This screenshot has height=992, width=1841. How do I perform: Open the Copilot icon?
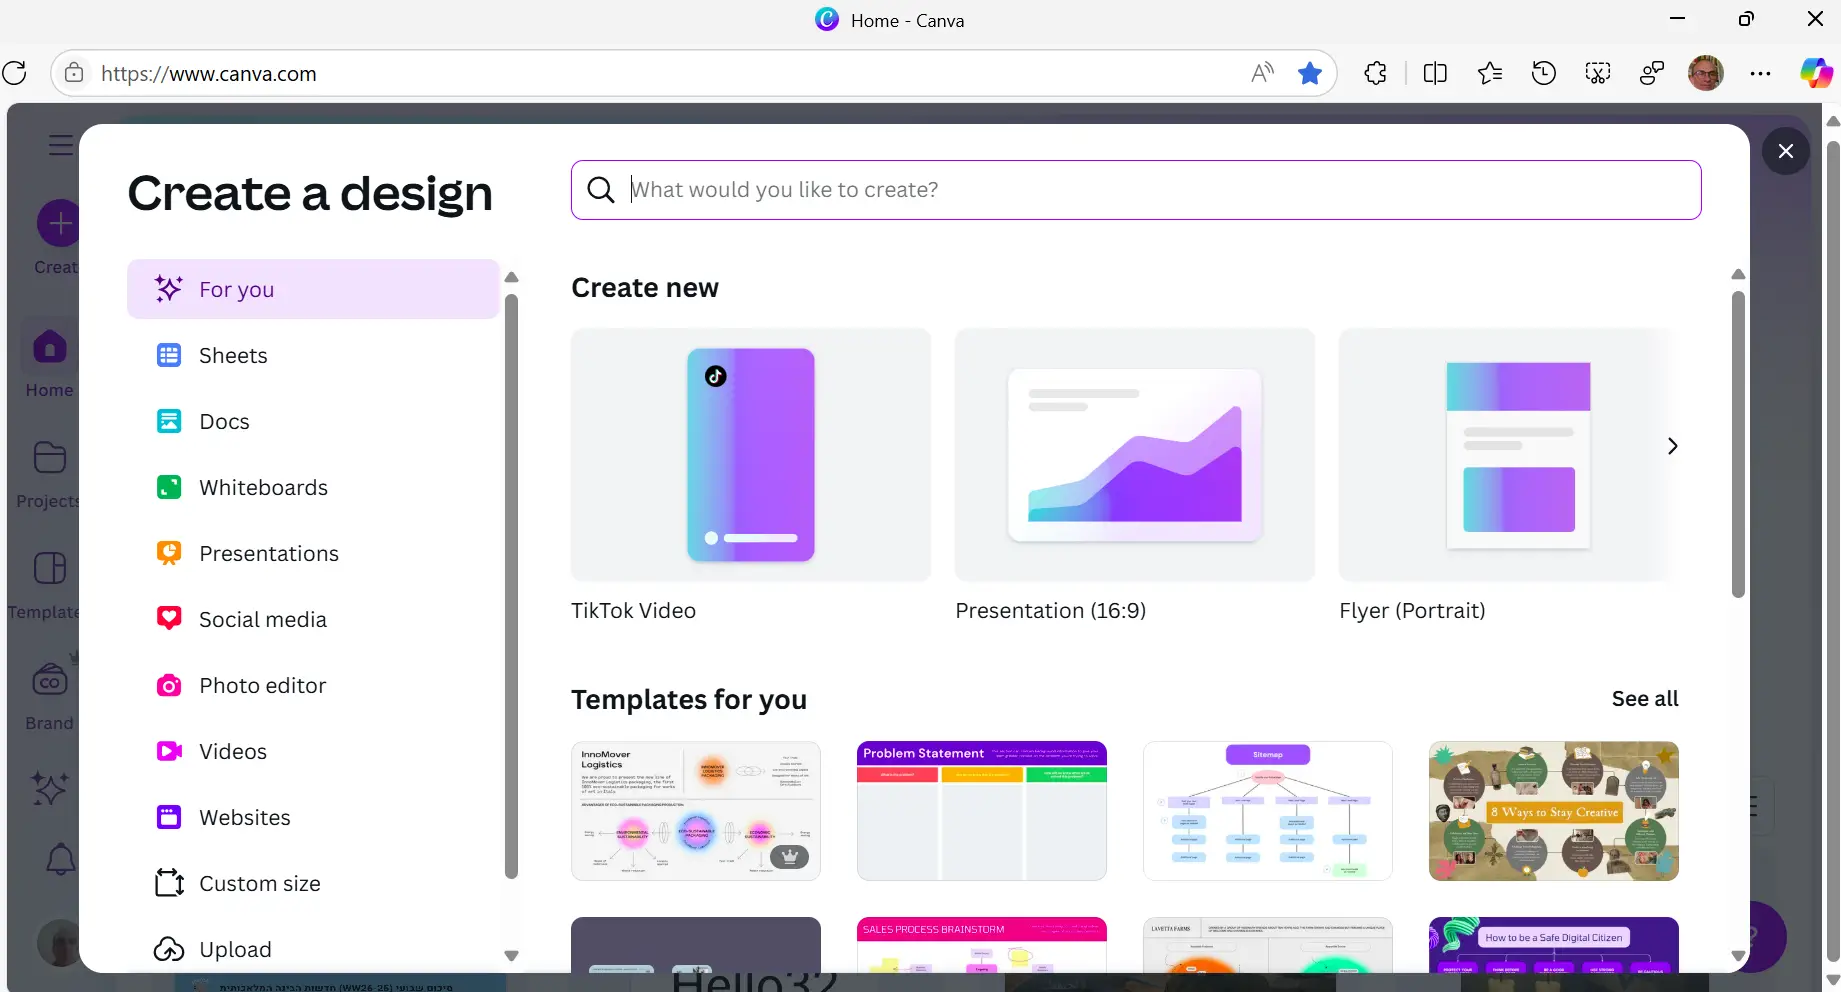click(x=1816, y=73)
